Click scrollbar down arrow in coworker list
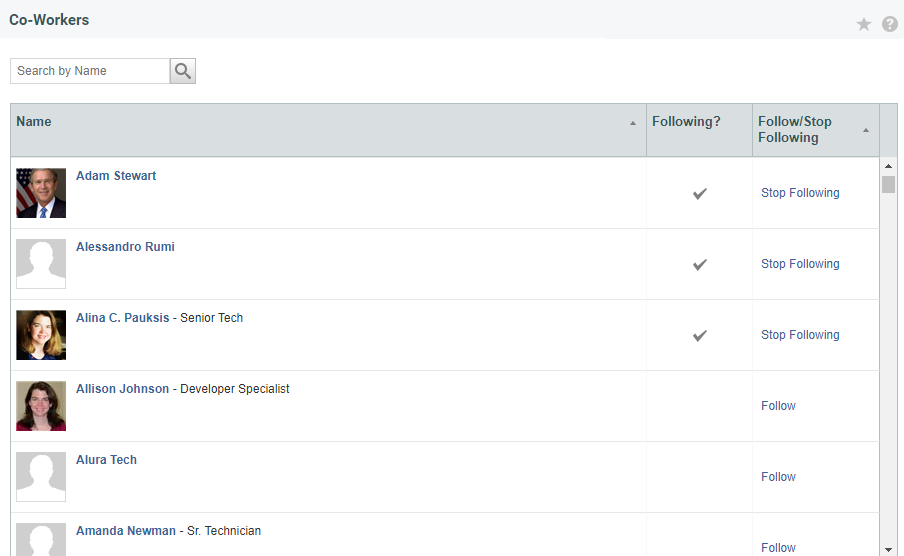Screen dimensions: 904x556 (x=888, y=549)
